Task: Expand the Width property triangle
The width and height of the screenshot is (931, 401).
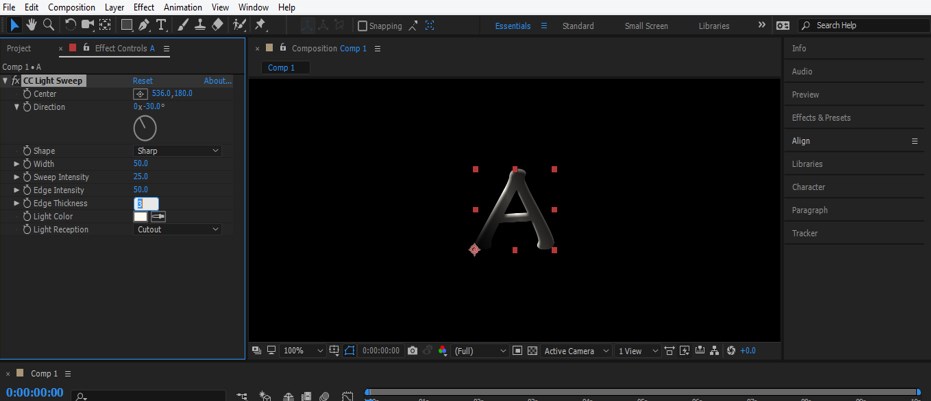Action: 16,164
